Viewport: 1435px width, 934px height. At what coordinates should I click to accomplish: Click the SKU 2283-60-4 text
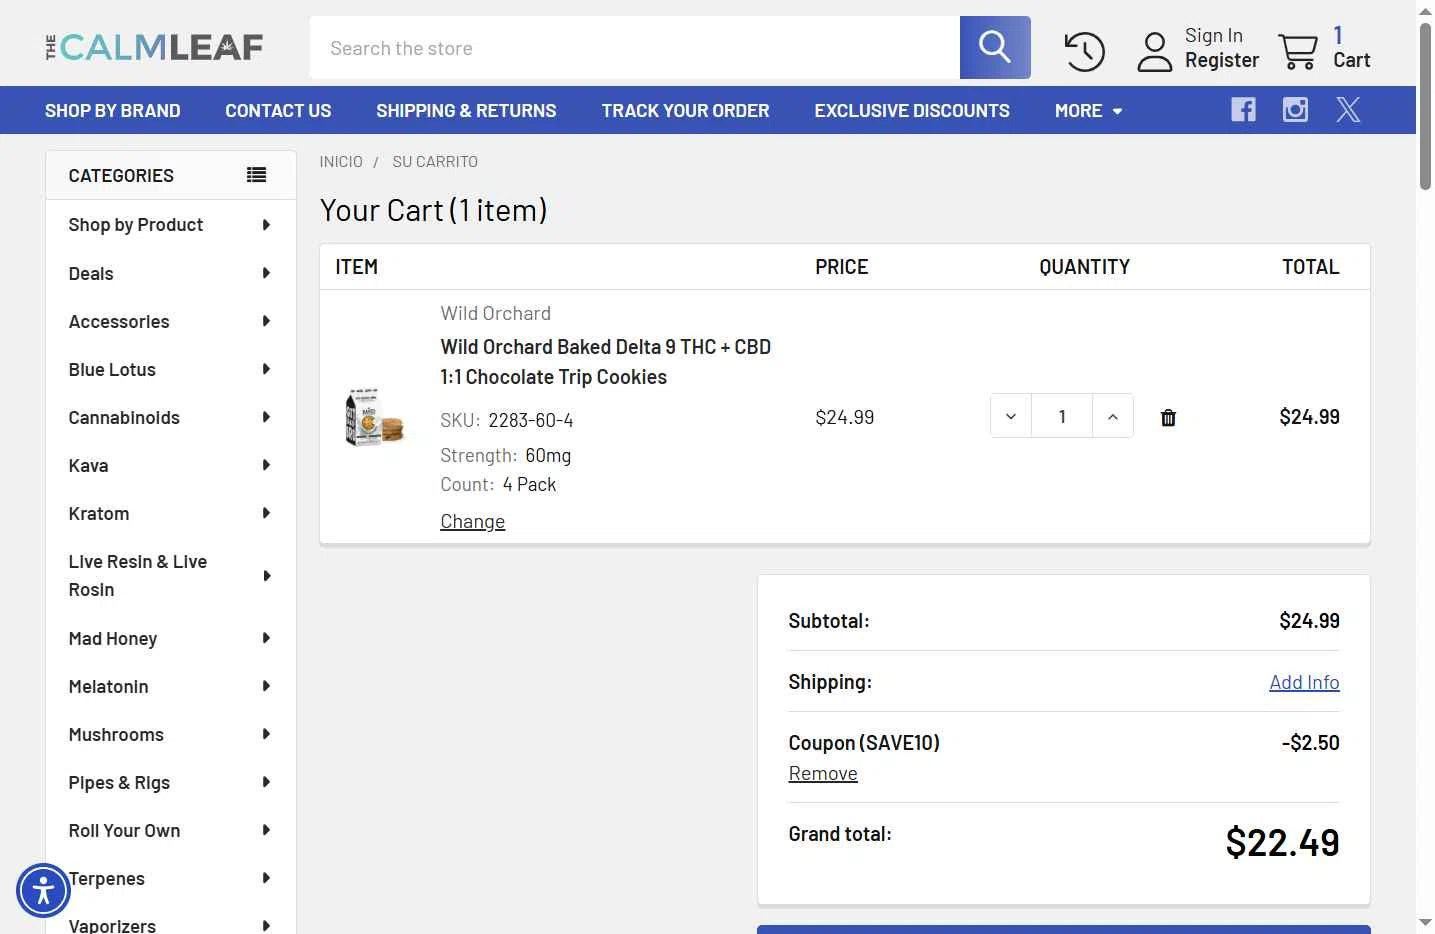tap(507, 420)
